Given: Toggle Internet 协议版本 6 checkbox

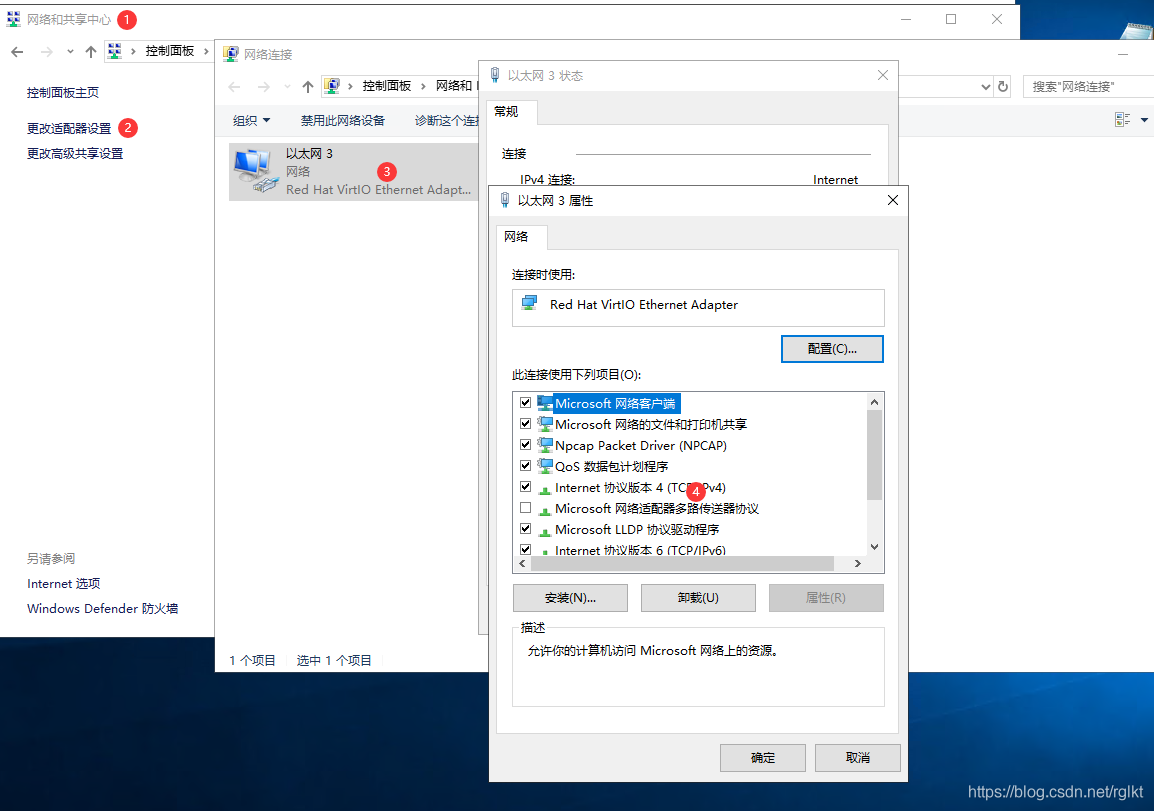Looking at the screenshot, I should click(x=525, y=549).
